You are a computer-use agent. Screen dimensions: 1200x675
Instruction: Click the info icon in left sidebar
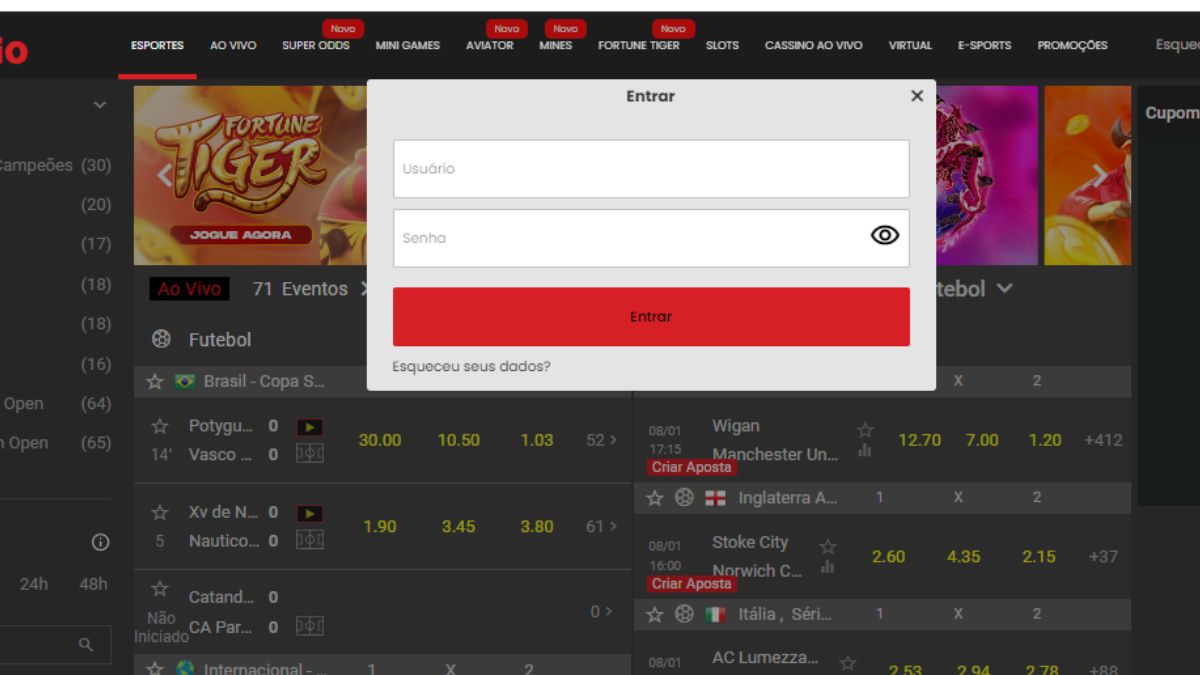coord(100,542)
